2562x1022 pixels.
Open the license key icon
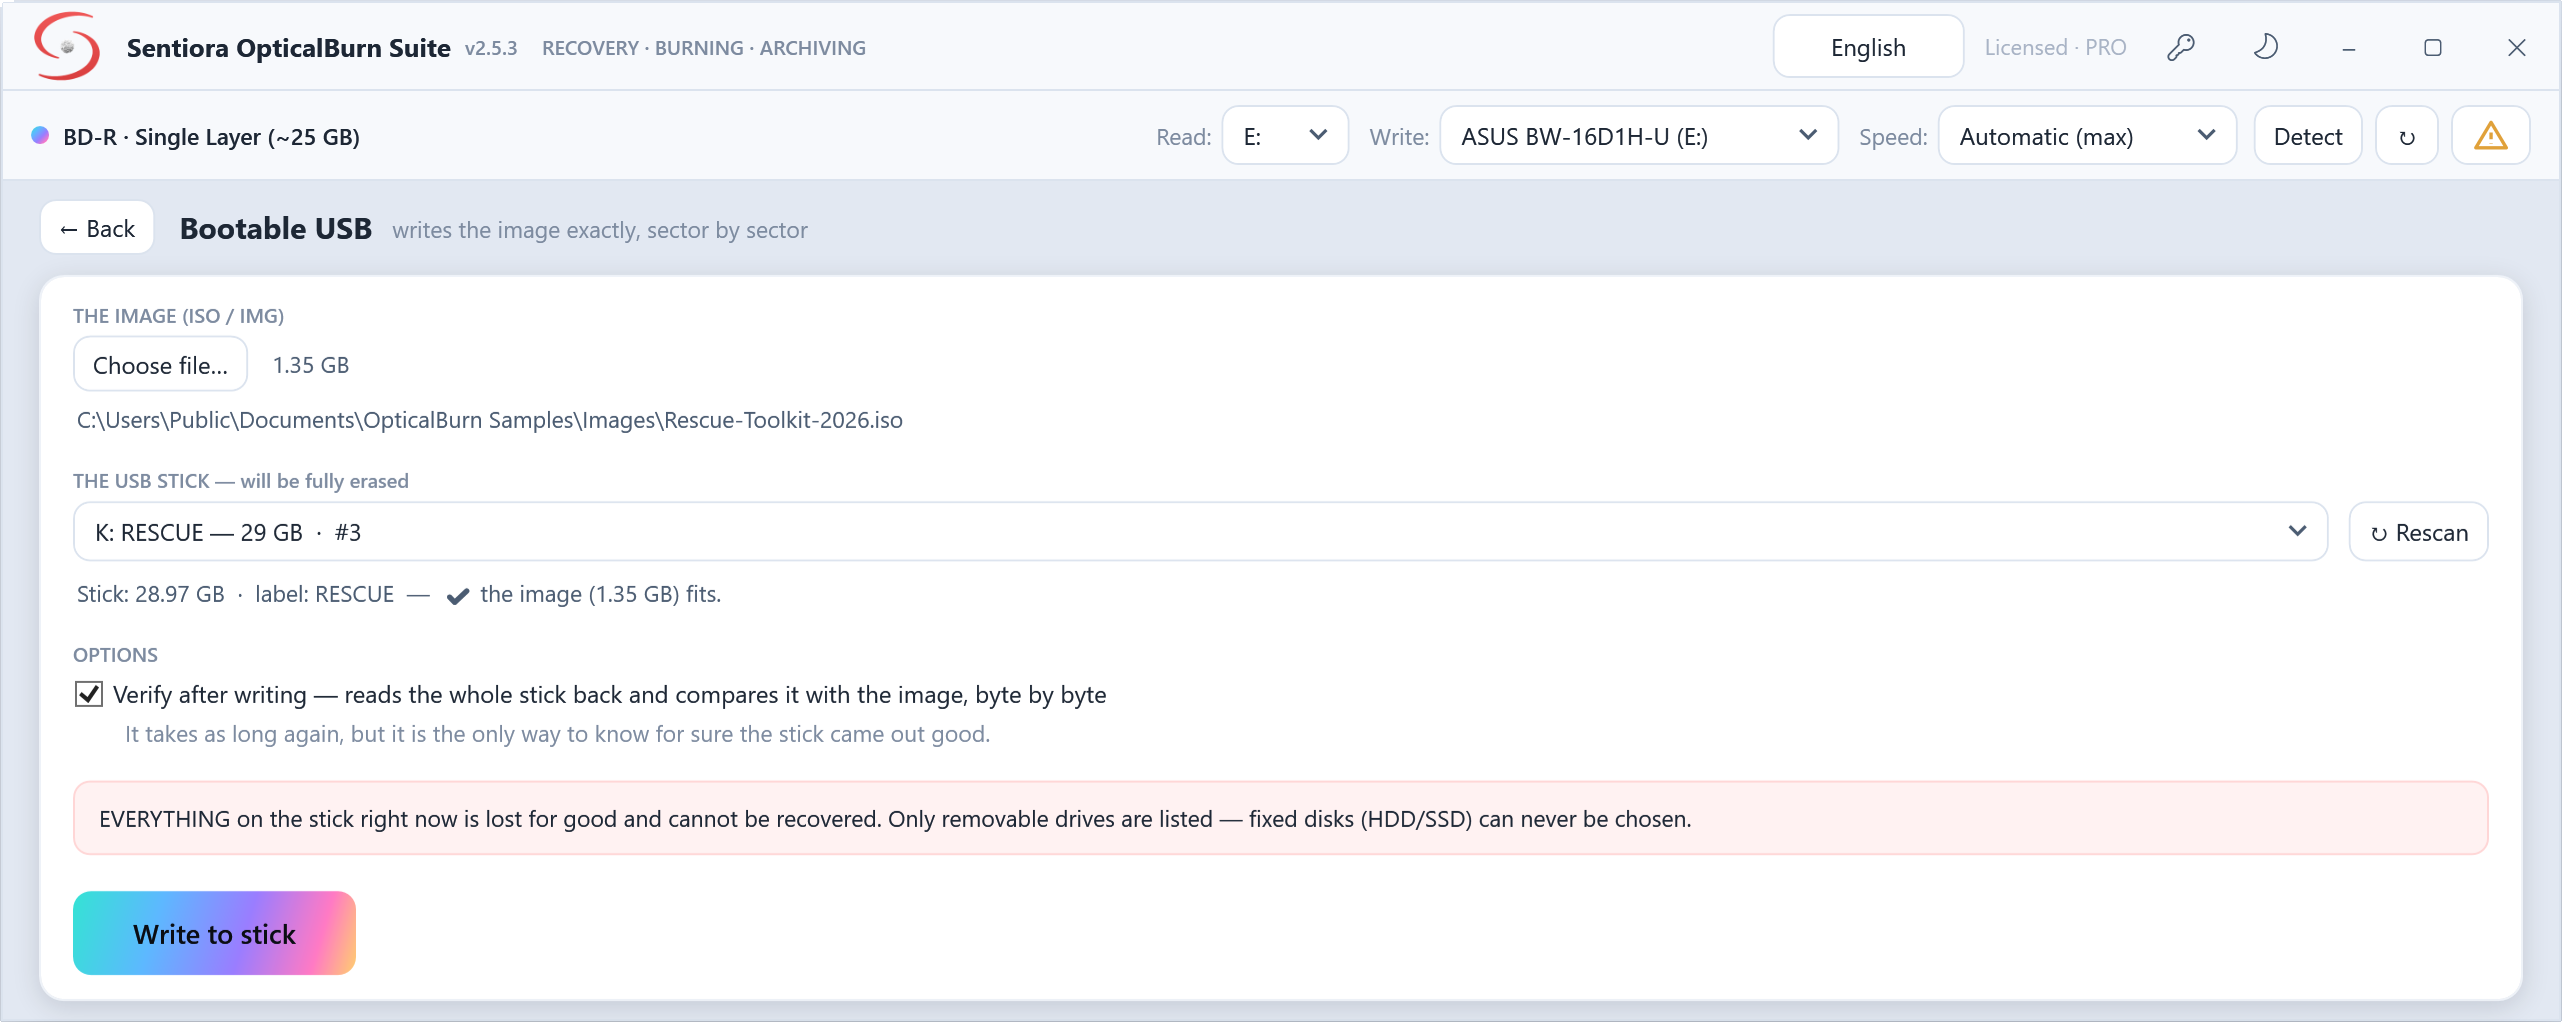pos(2181,47)
